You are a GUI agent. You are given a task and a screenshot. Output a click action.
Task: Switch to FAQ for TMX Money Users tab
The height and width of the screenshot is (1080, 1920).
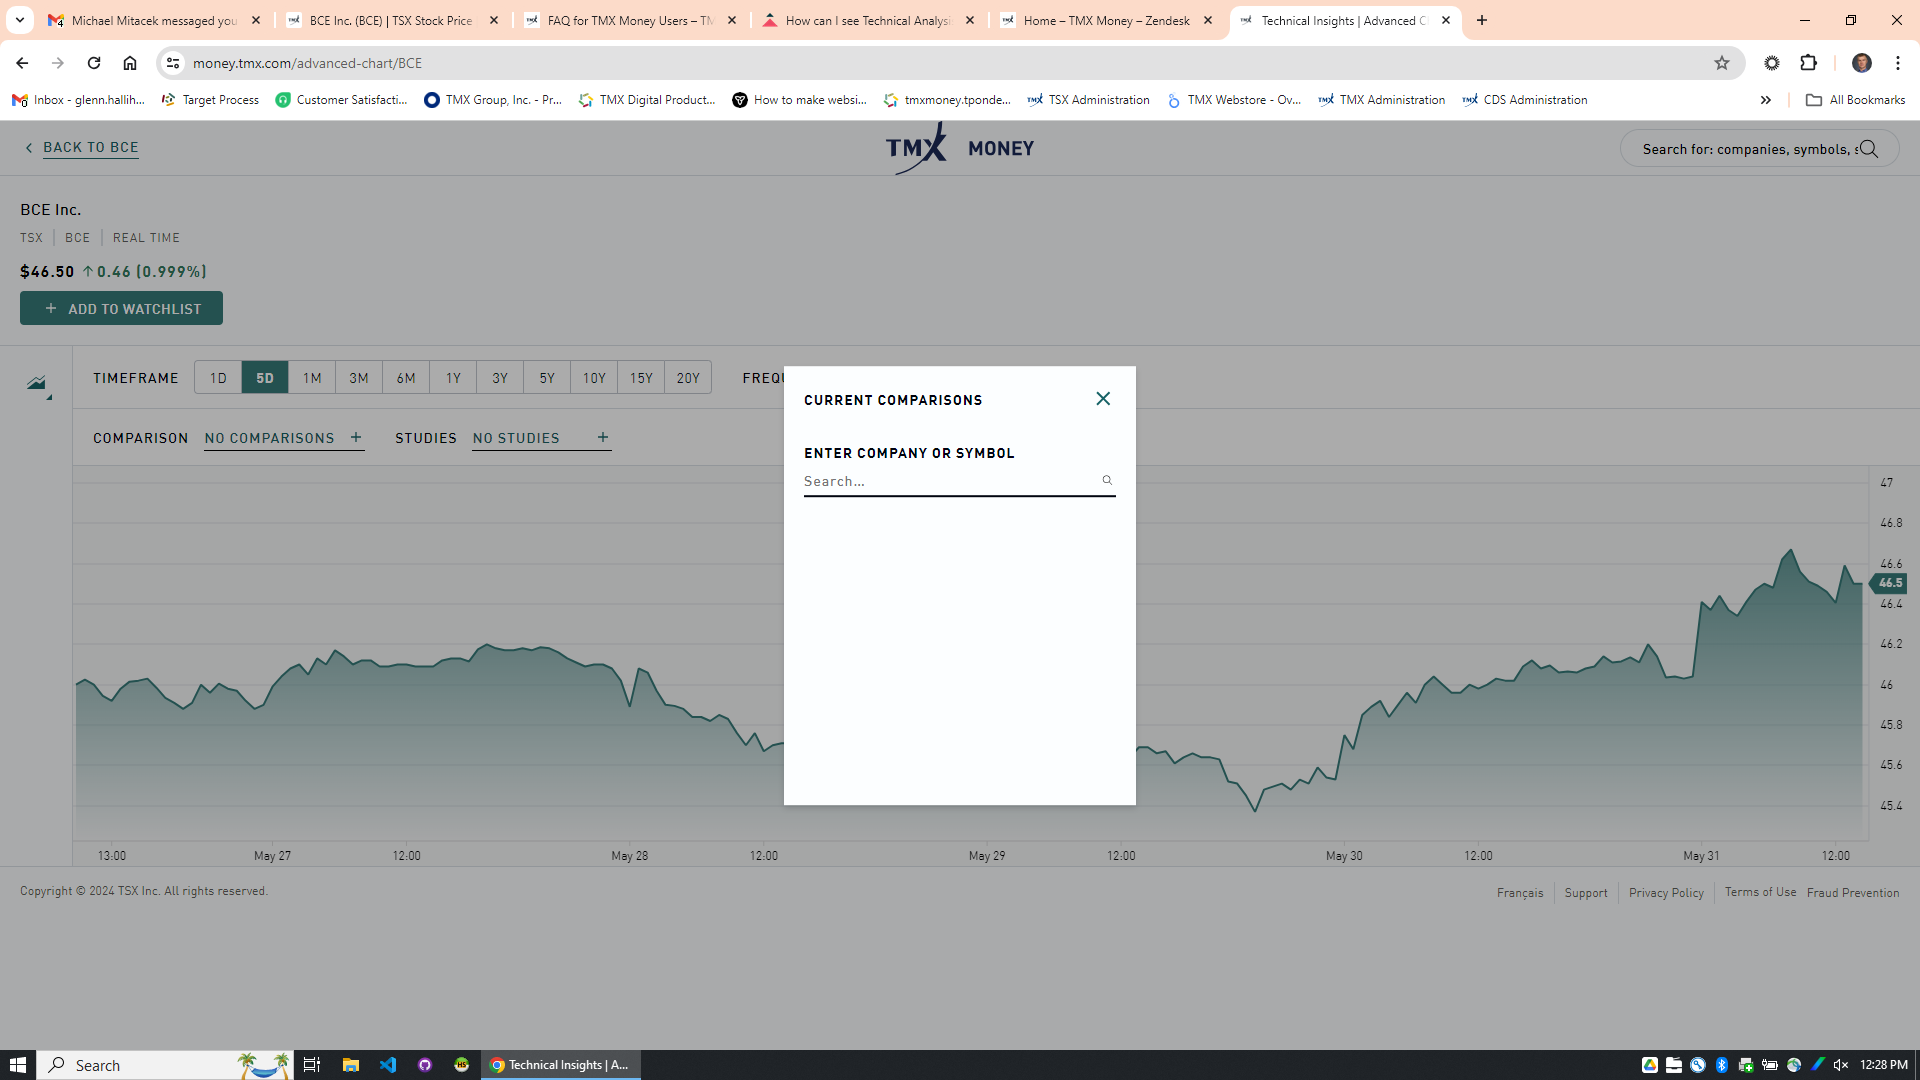[x=630, y=20]
